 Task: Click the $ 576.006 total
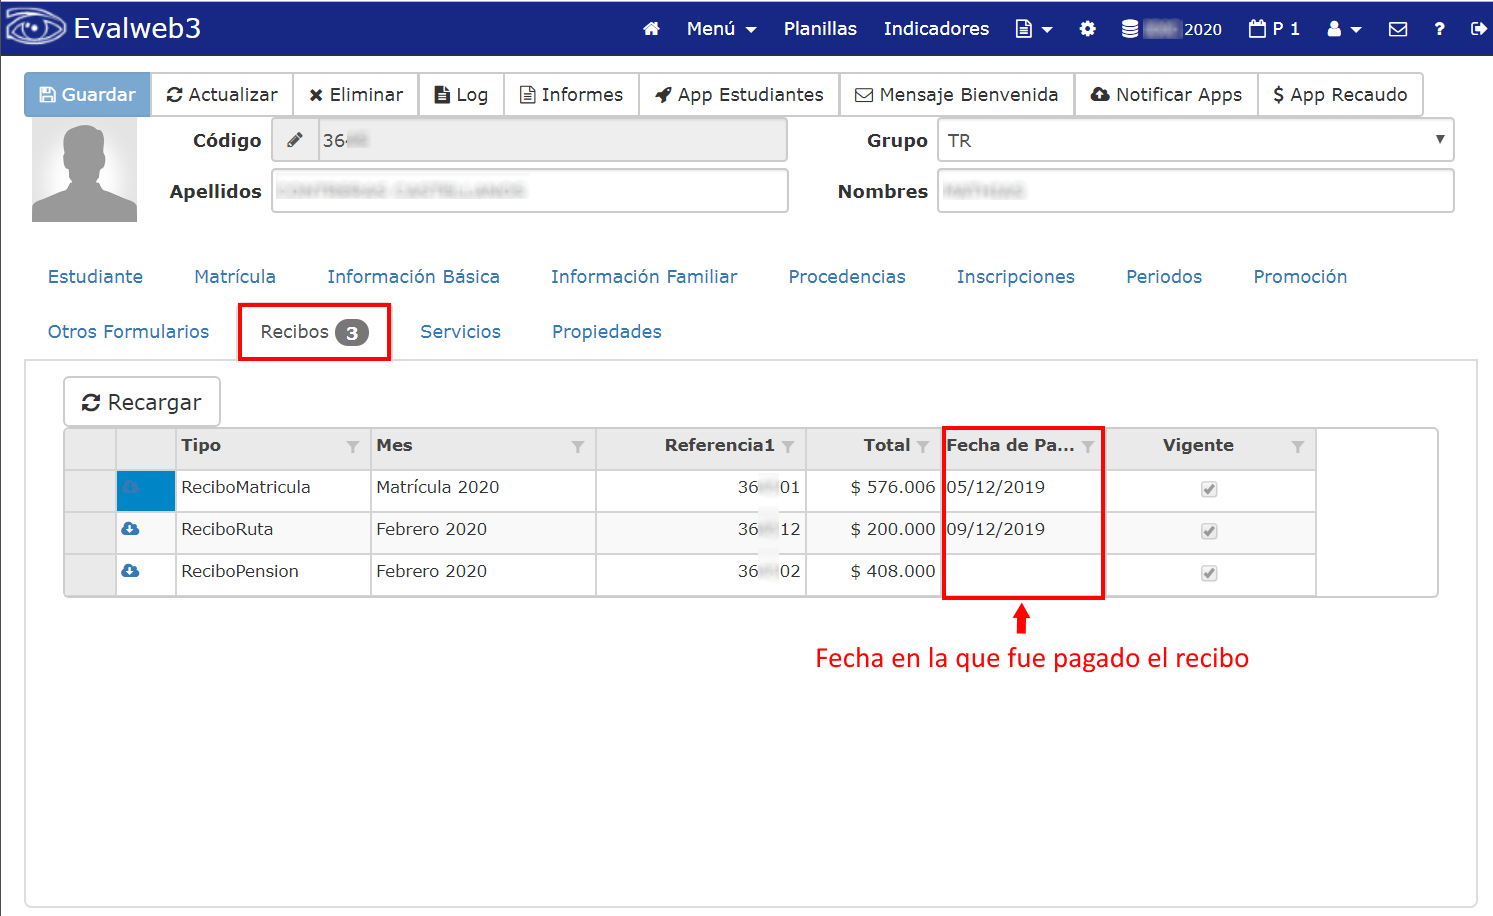pos(892,487)
